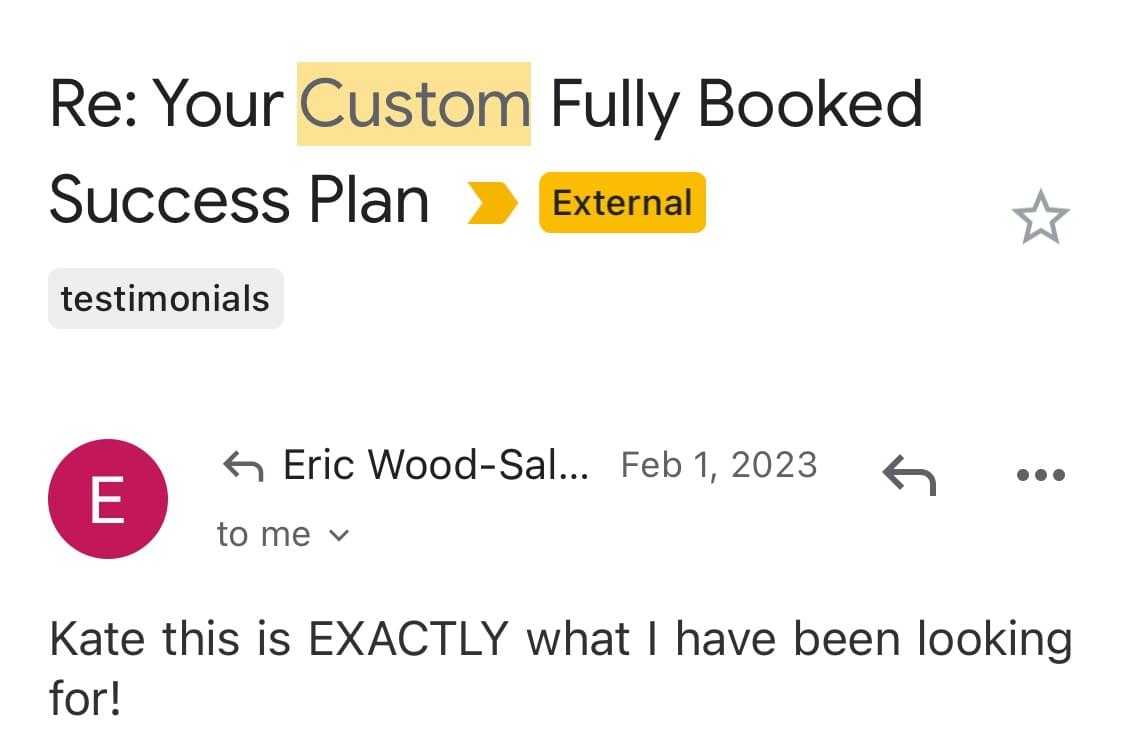1125x751 pixels.
Task: Click the yellow External tag
Action: click(622, 203)
